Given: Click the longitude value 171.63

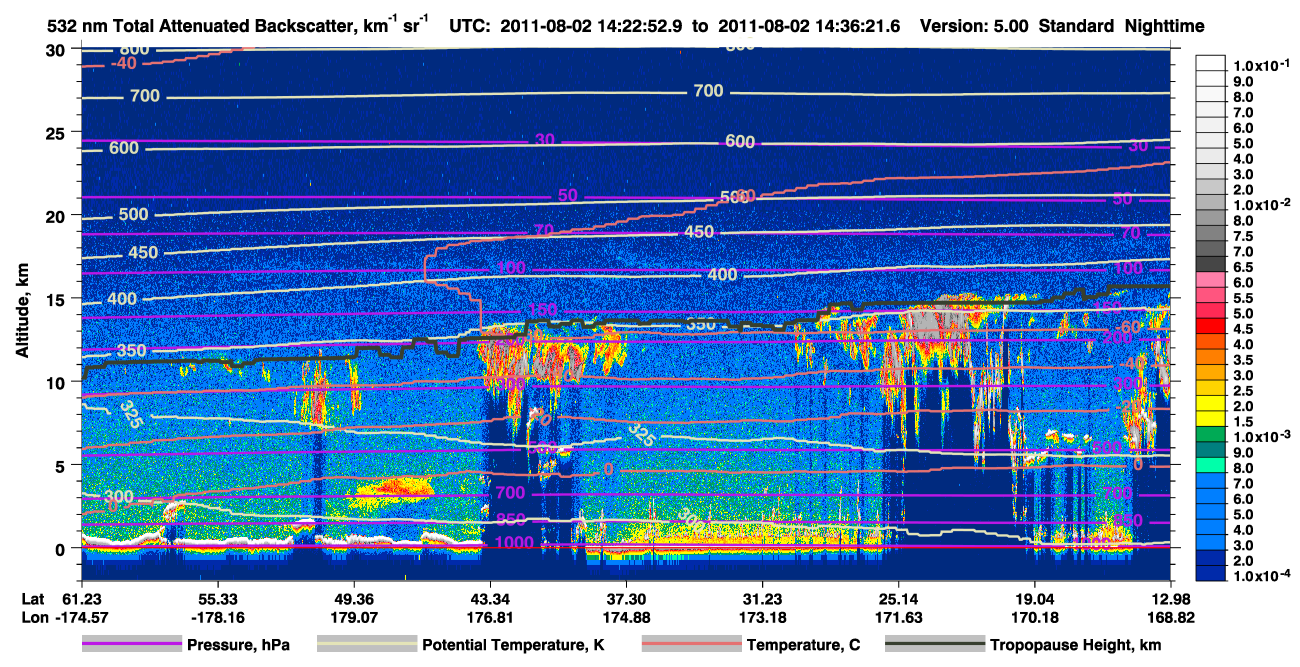Looking at the screenshot, I should 899,617.
